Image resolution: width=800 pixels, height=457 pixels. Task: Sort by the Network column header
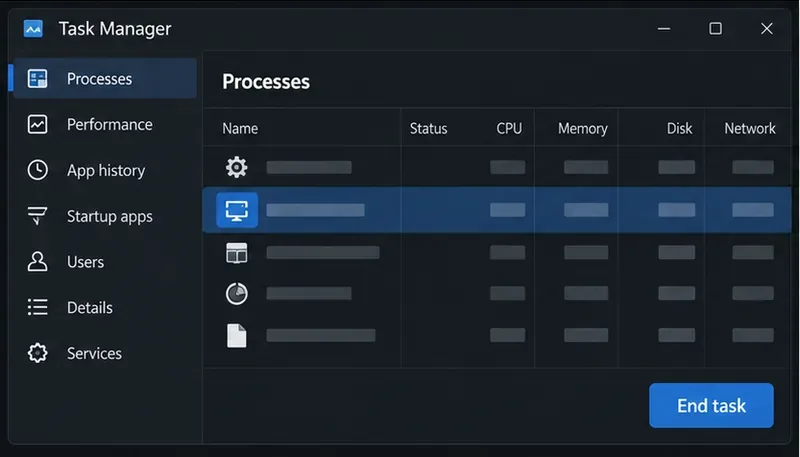[x=750, y=129]
